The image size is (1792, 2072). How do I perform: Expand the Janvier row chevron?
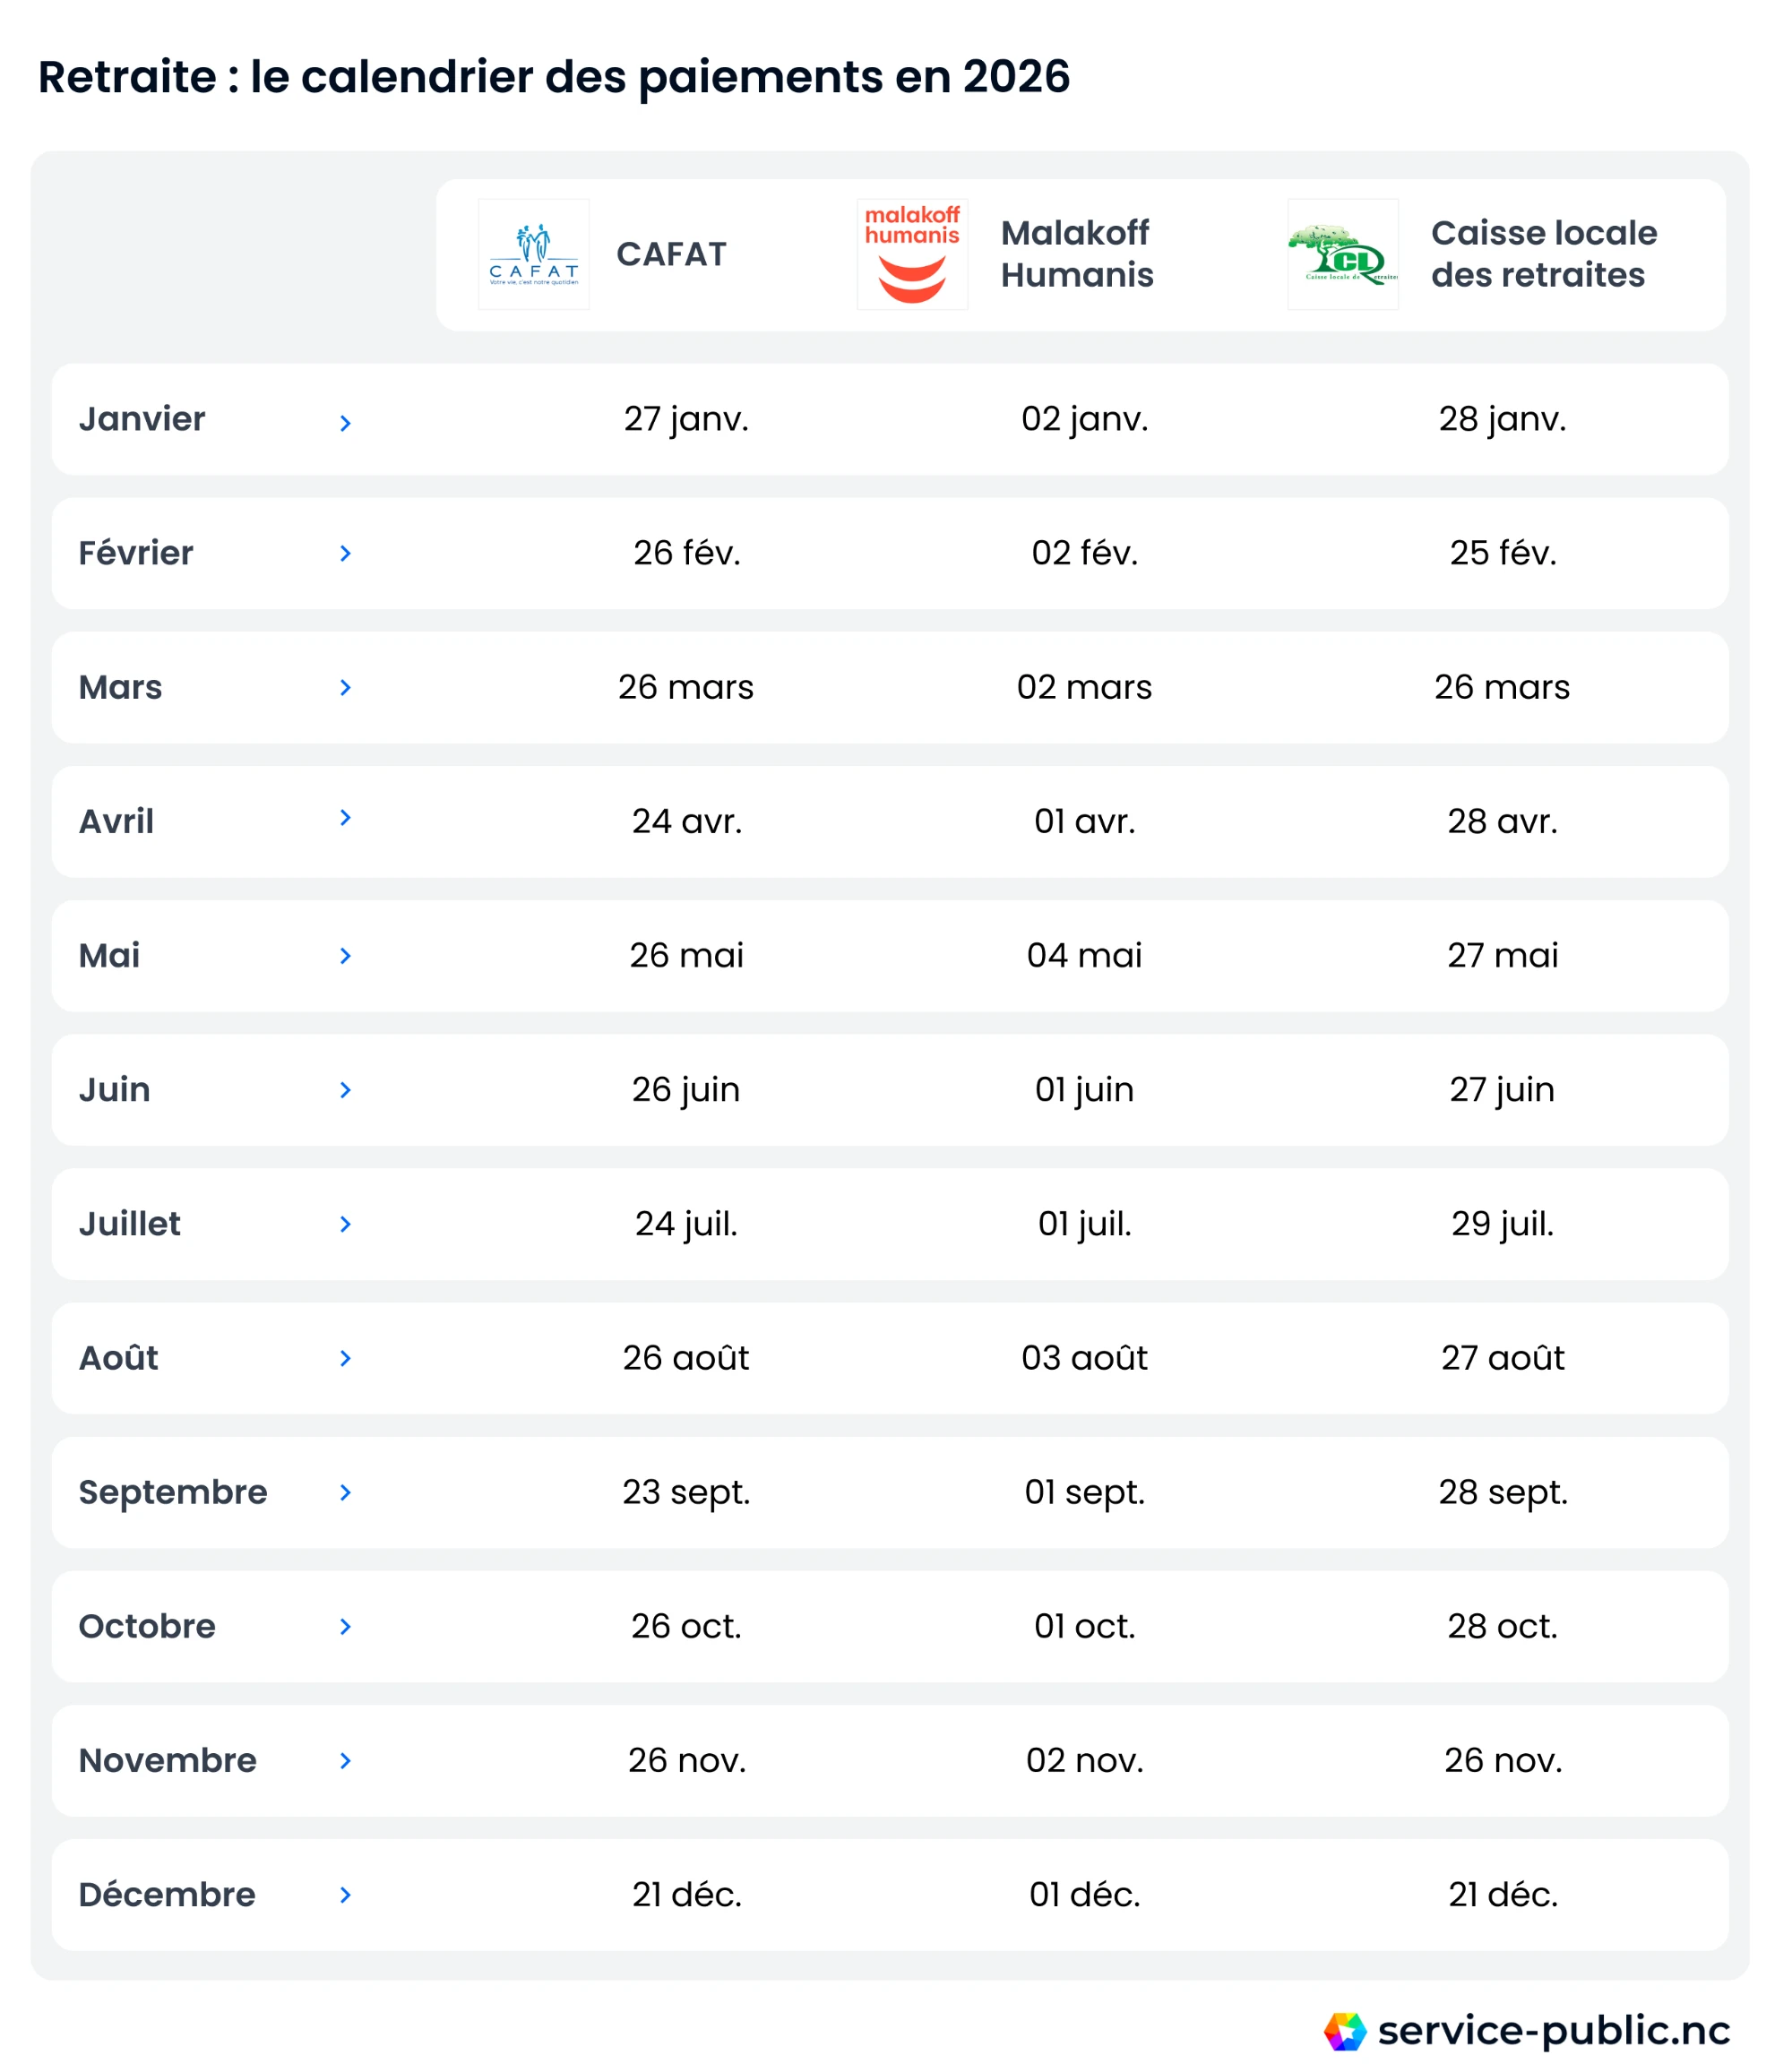pos(345,423)
